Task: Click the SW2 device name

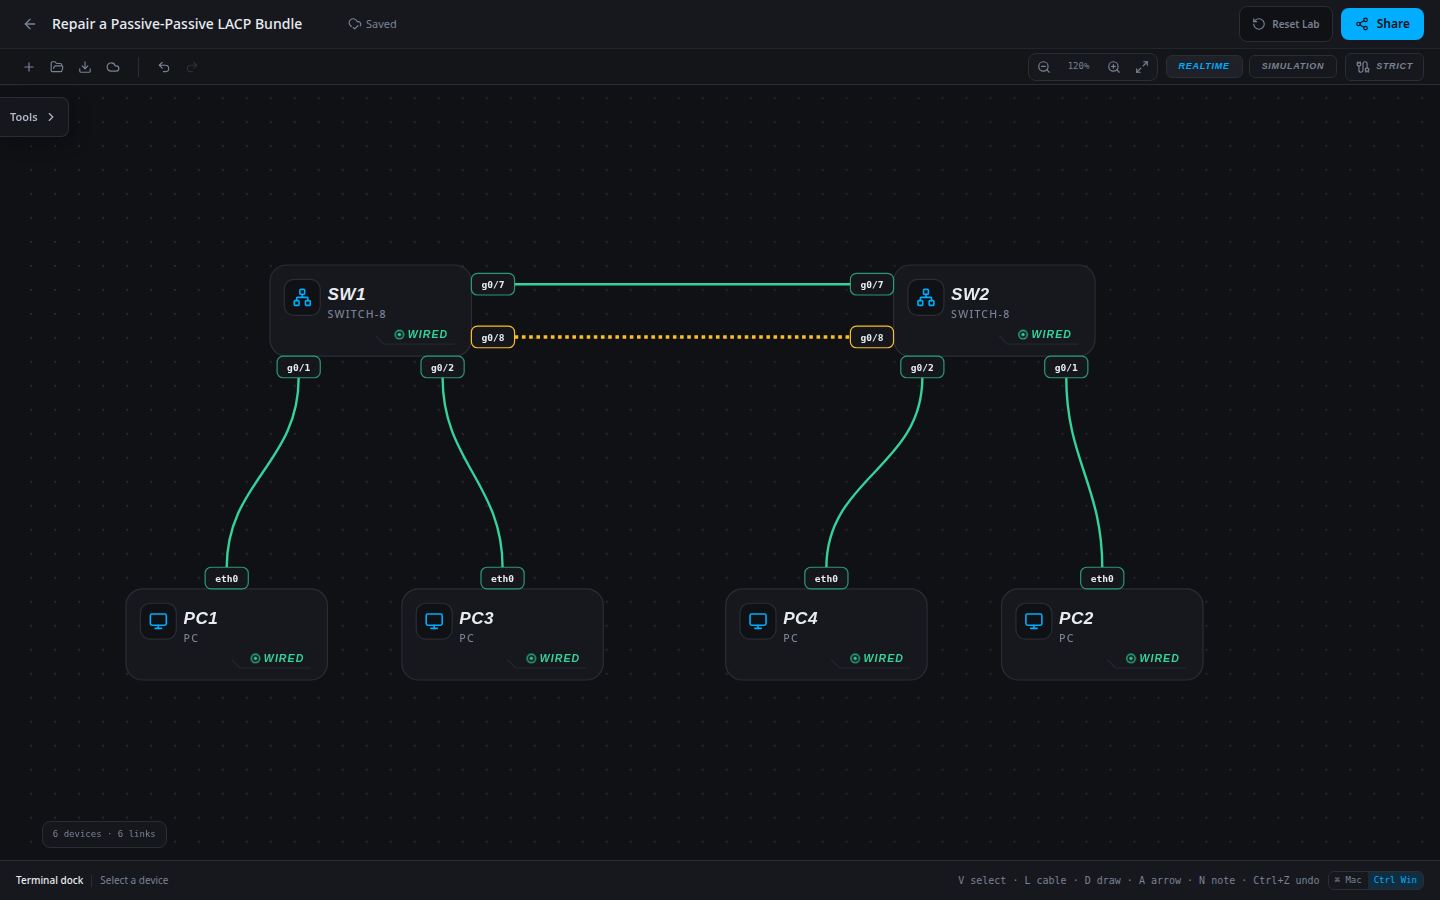Action: (970, 294)
